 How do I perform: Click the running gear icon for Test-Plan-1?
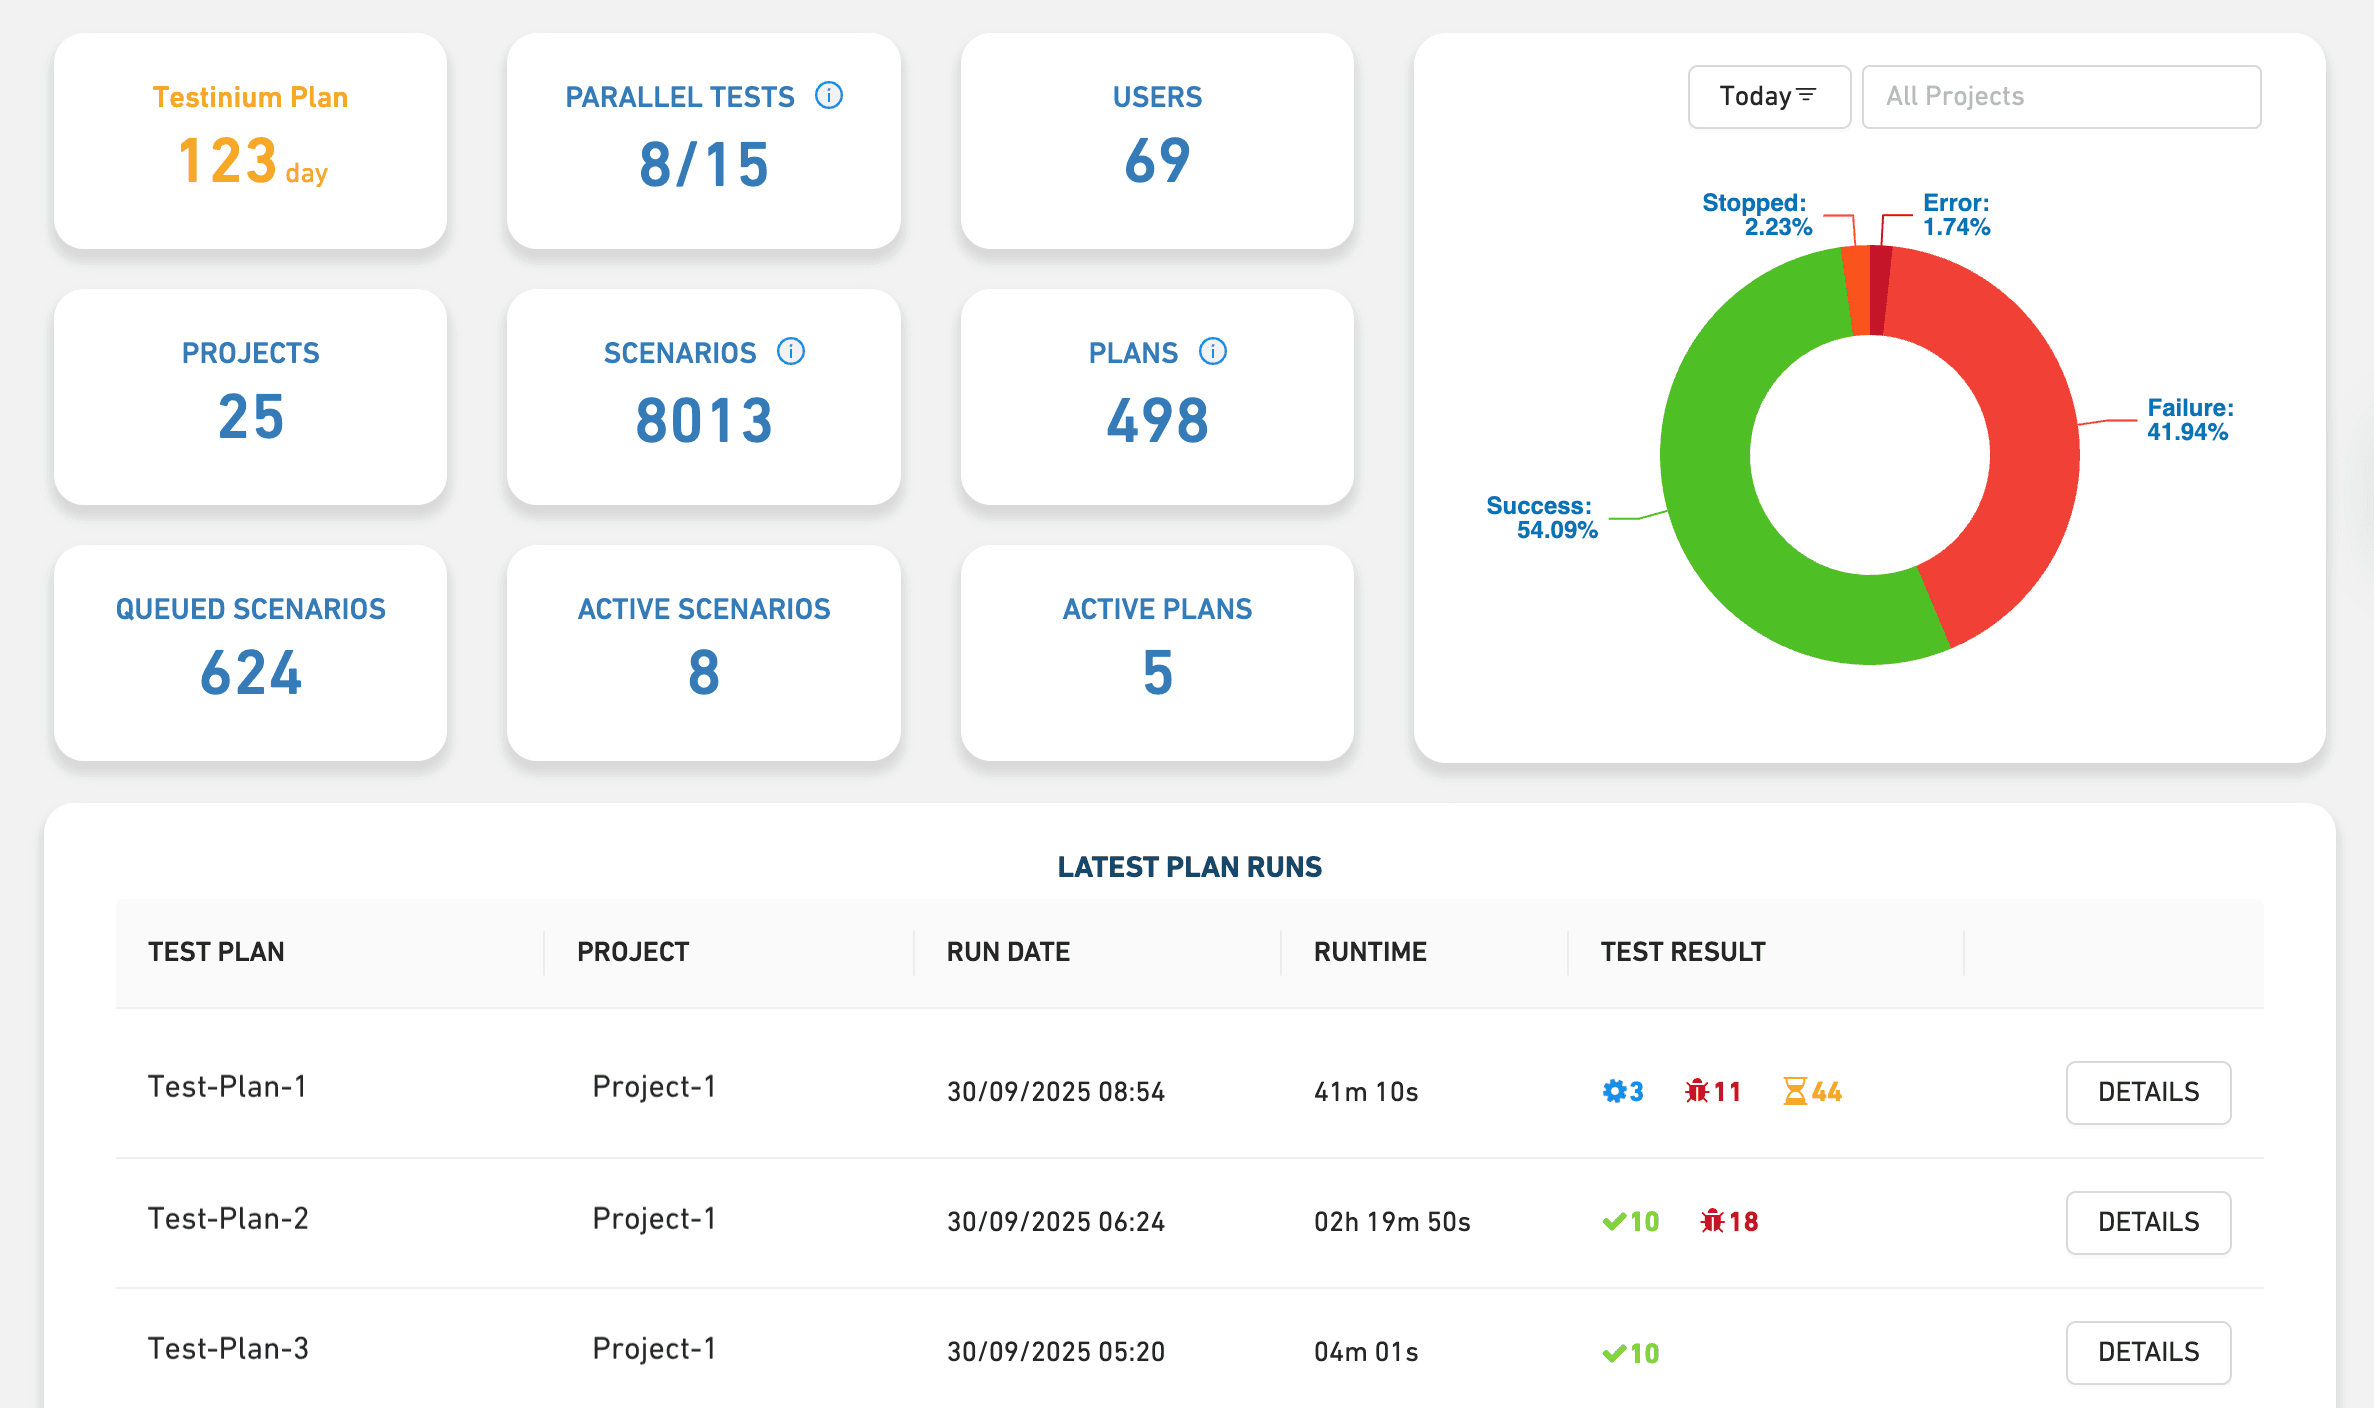point(1614,1091)
